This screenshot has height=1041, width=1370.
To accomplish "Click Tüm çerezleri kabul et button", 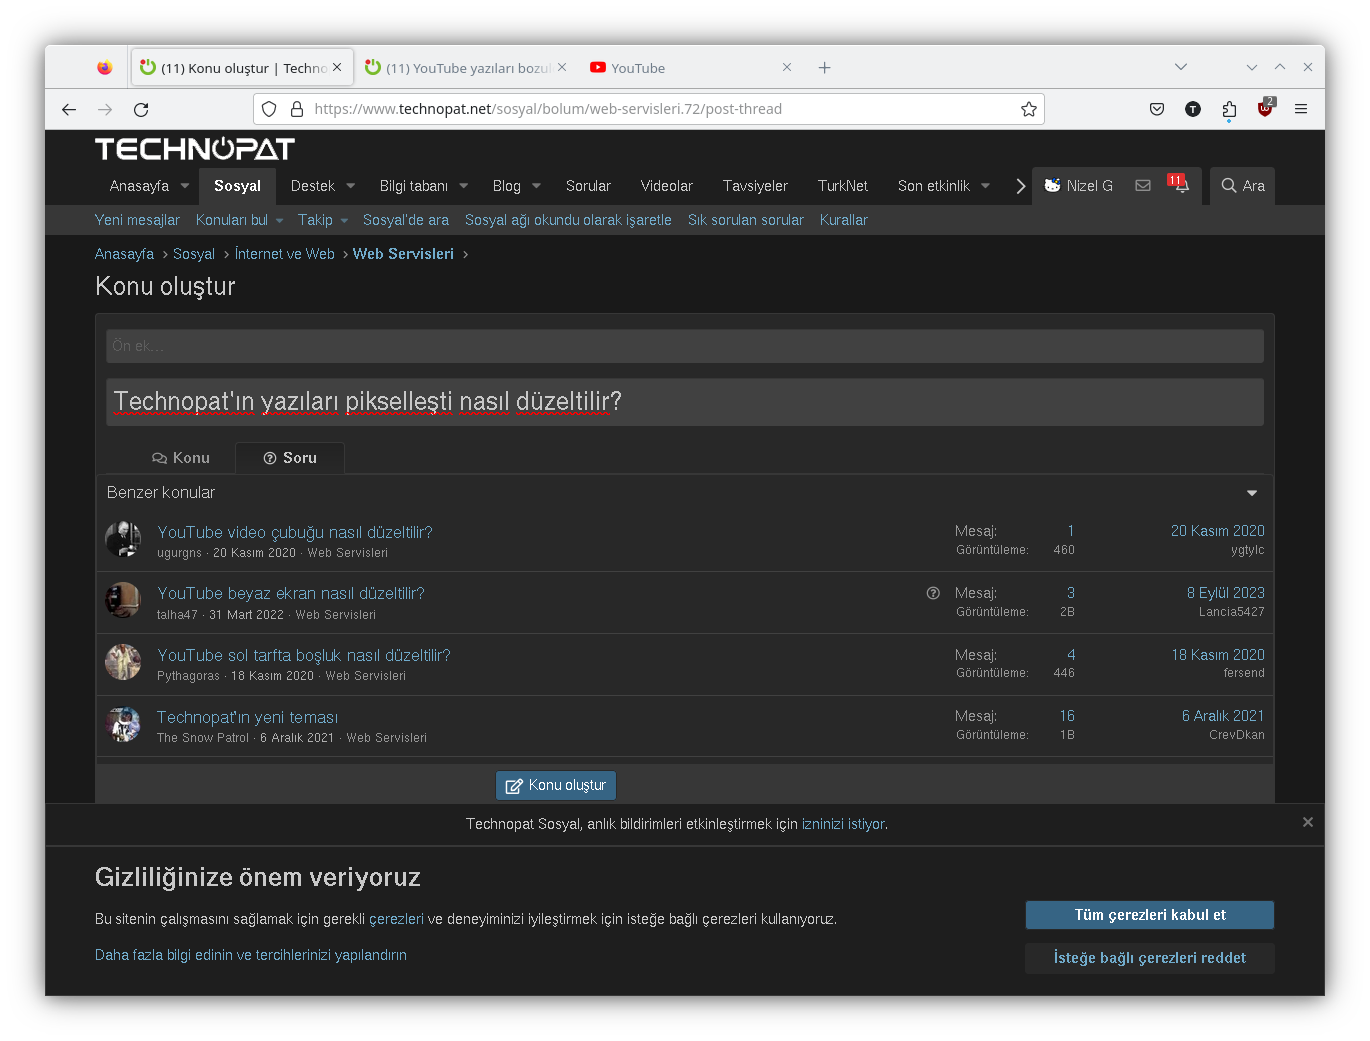I will click(1150, 915).
